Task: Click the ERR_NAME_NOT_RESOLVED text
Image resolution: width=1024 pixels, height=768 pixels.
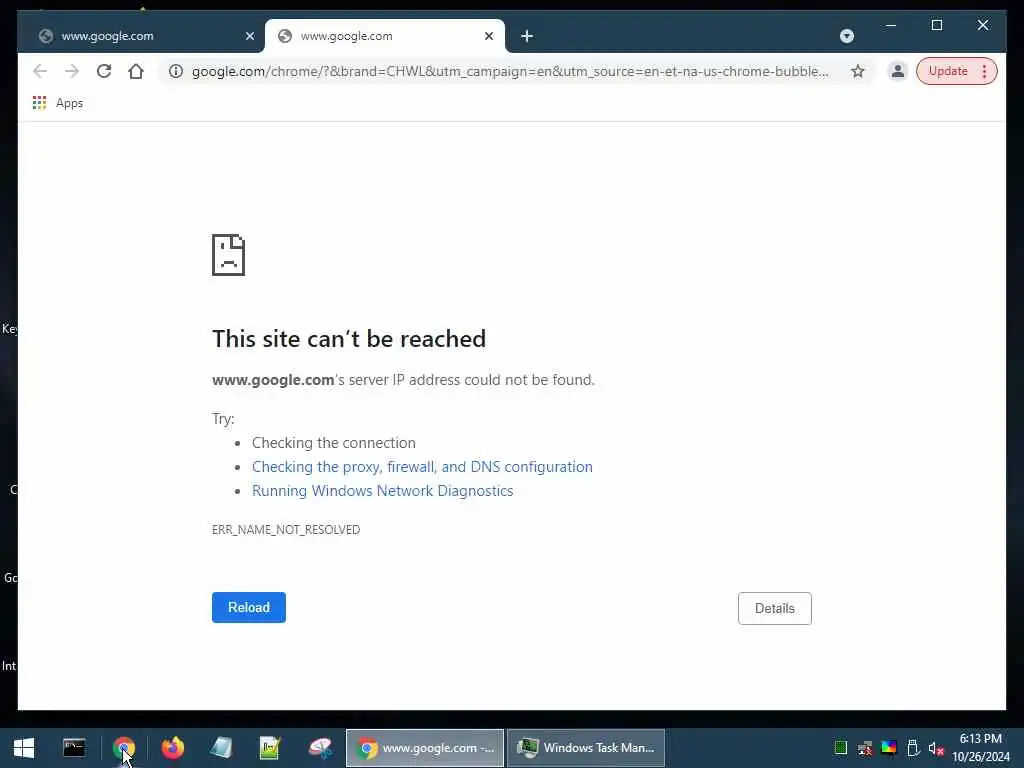Action: 286,530
